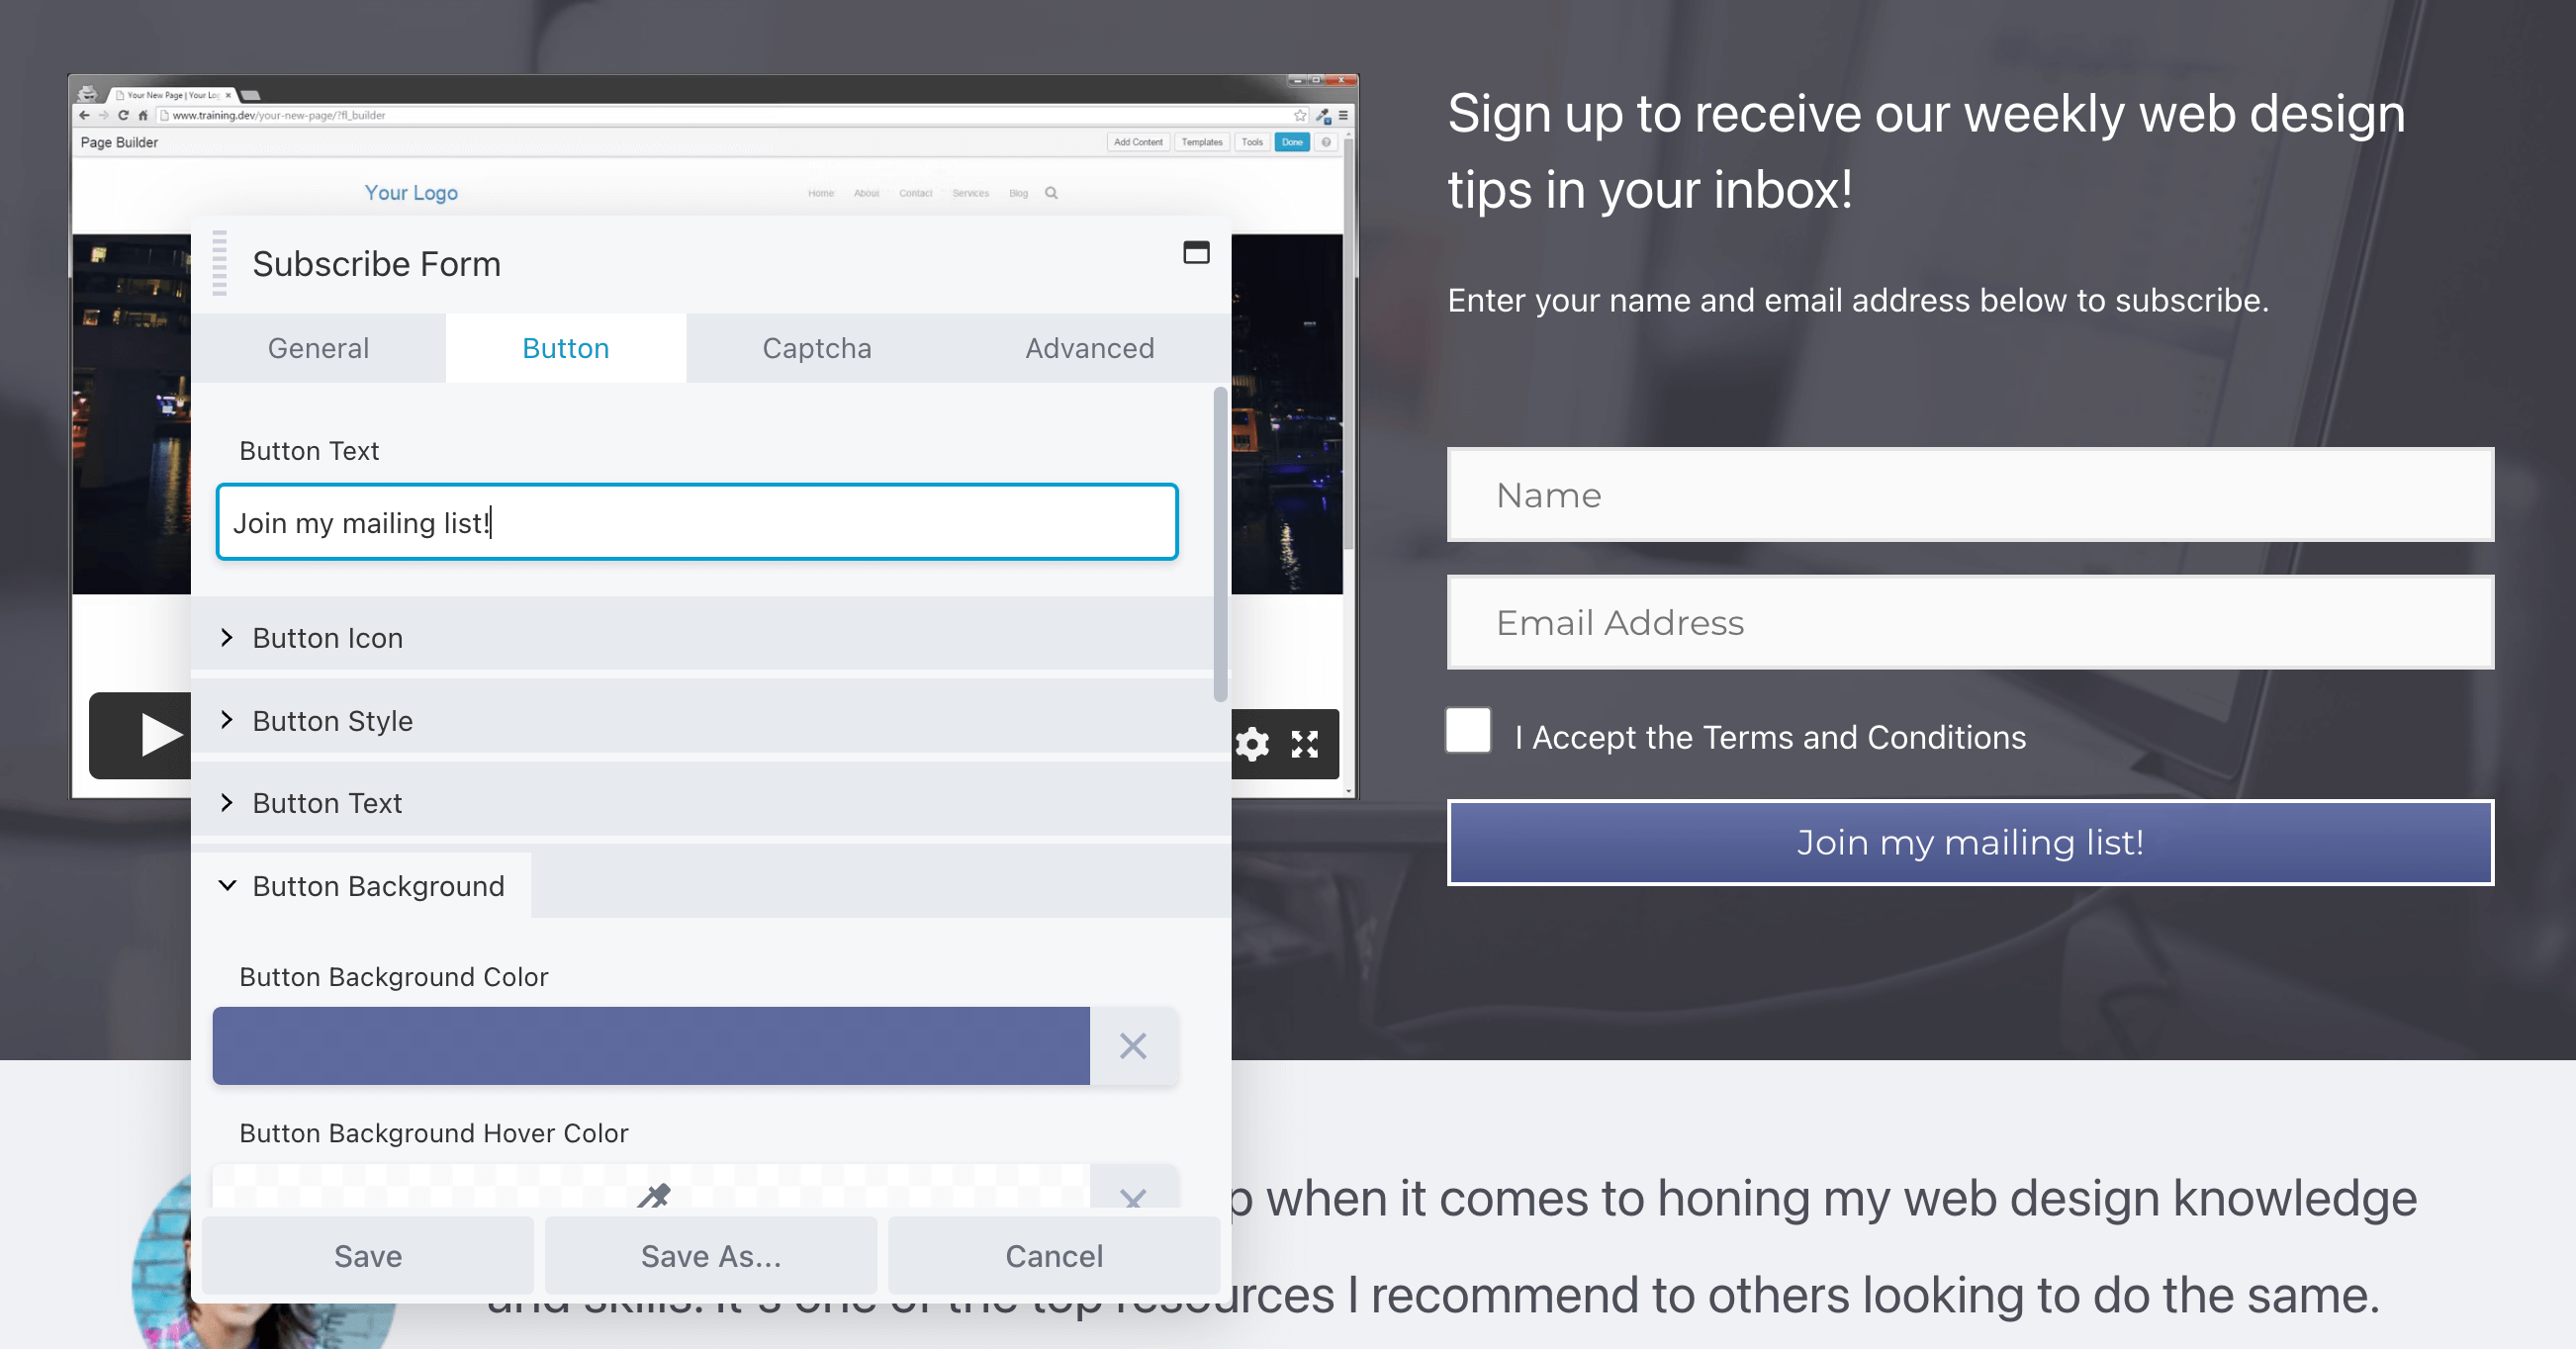Image resolution: width=2576 pixels, height=1349 pixels.
Task: Expand the Button Icon section
Action: 327,638
